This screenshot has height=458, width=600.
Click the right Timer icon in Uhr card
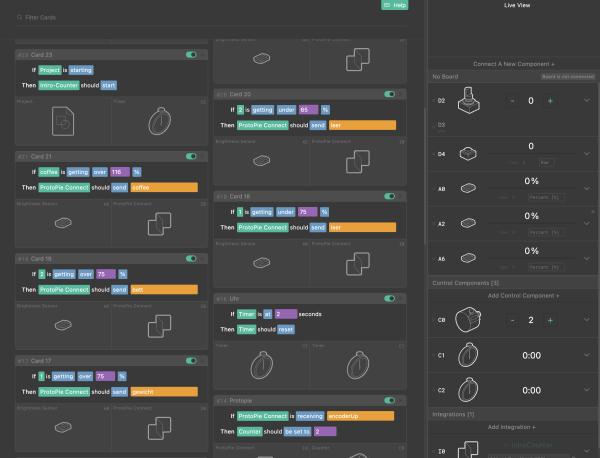tap(358, 365)
